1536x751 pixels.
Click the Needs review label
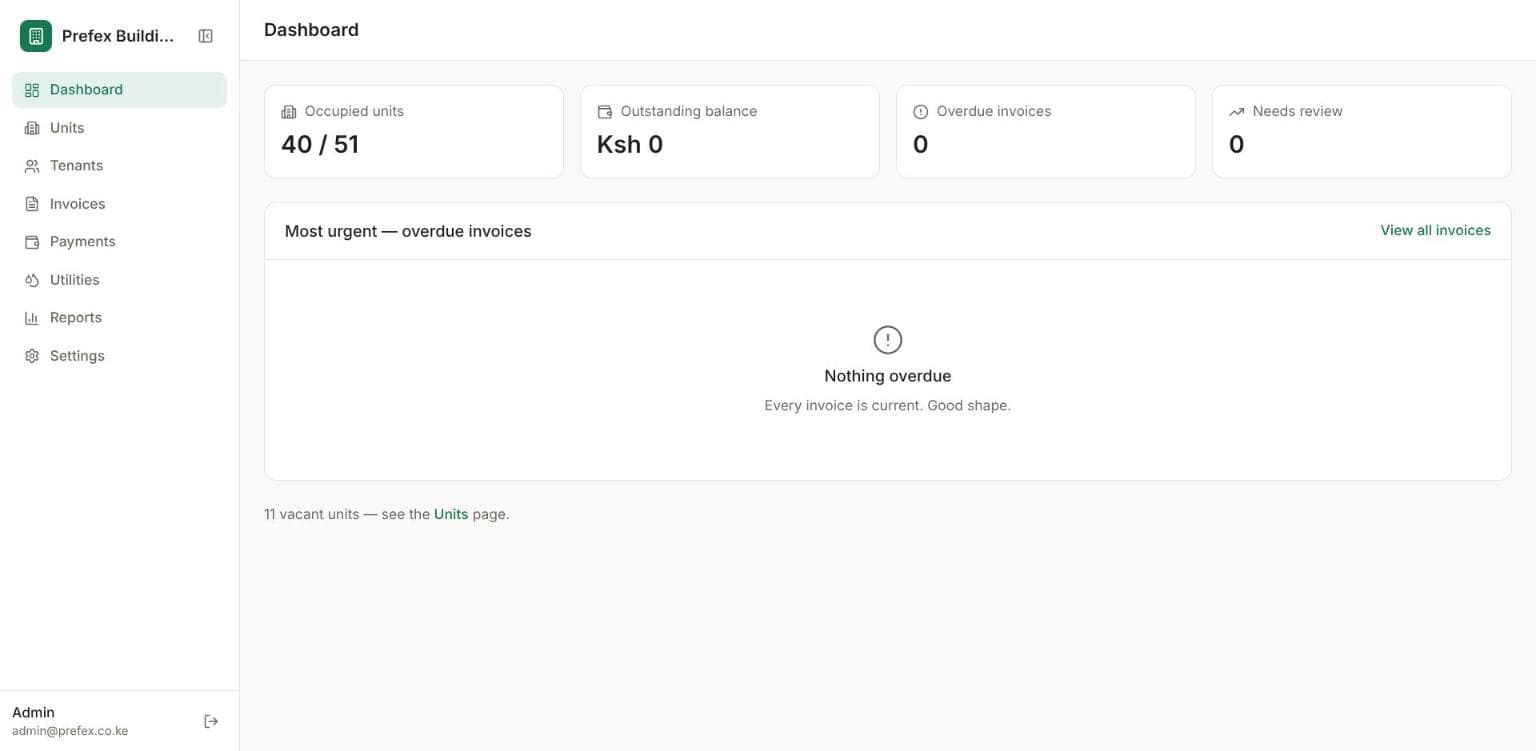point(1297,111)
